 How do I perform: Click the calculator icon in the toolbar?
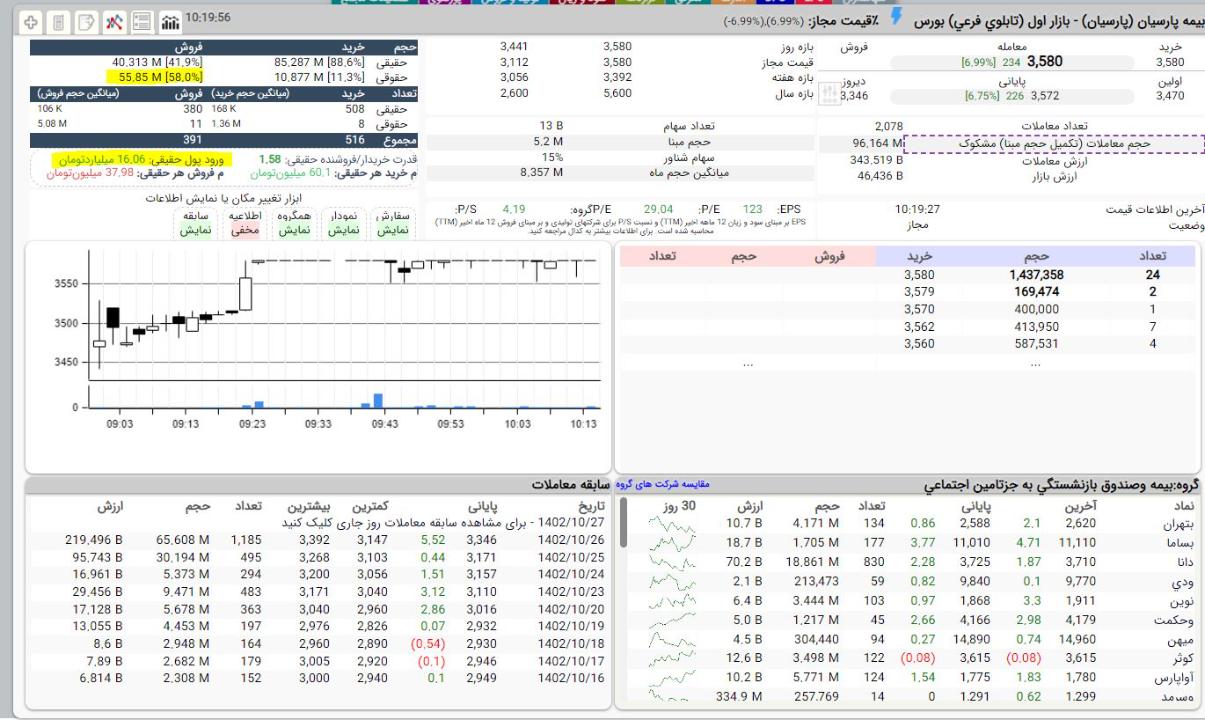point(59,21)
